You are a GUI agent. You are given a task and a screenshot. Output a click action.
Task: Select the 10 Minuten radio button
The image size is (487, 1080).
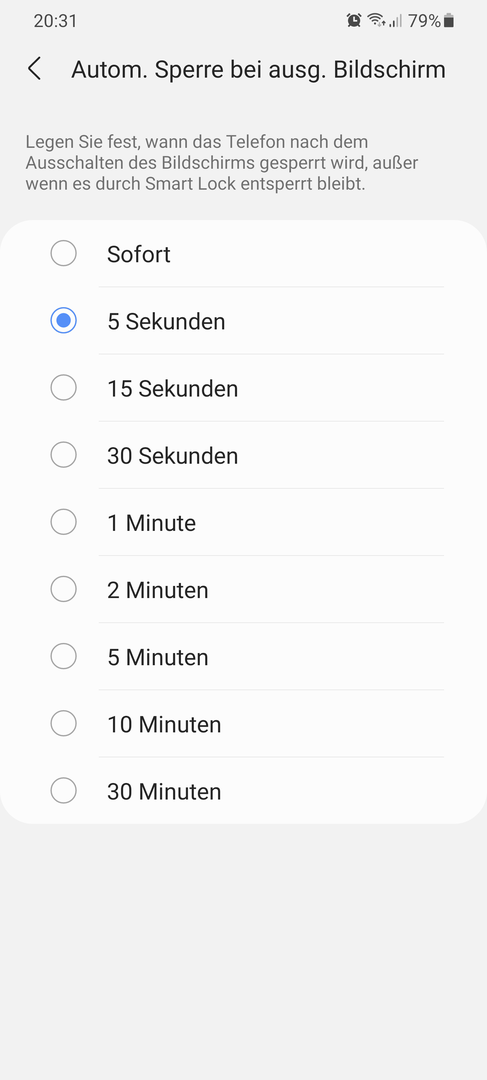[x=63, y=724]
